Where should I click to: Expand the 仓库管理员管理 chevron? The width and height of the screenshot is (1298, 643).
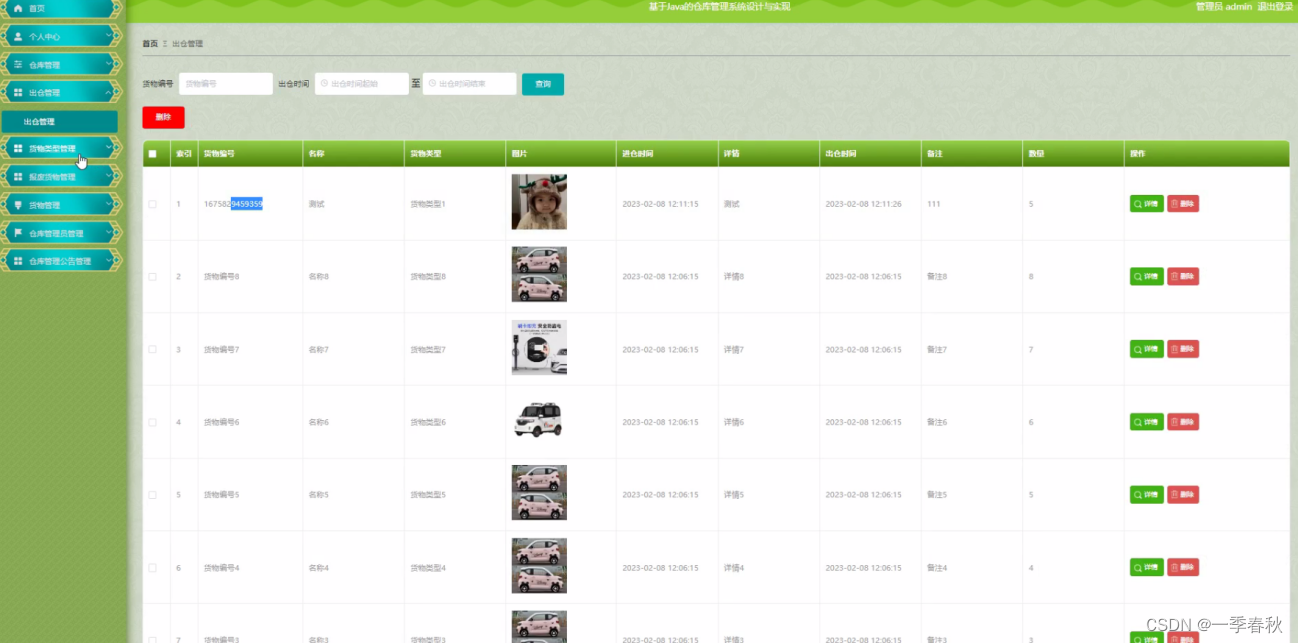click(109, 233)
